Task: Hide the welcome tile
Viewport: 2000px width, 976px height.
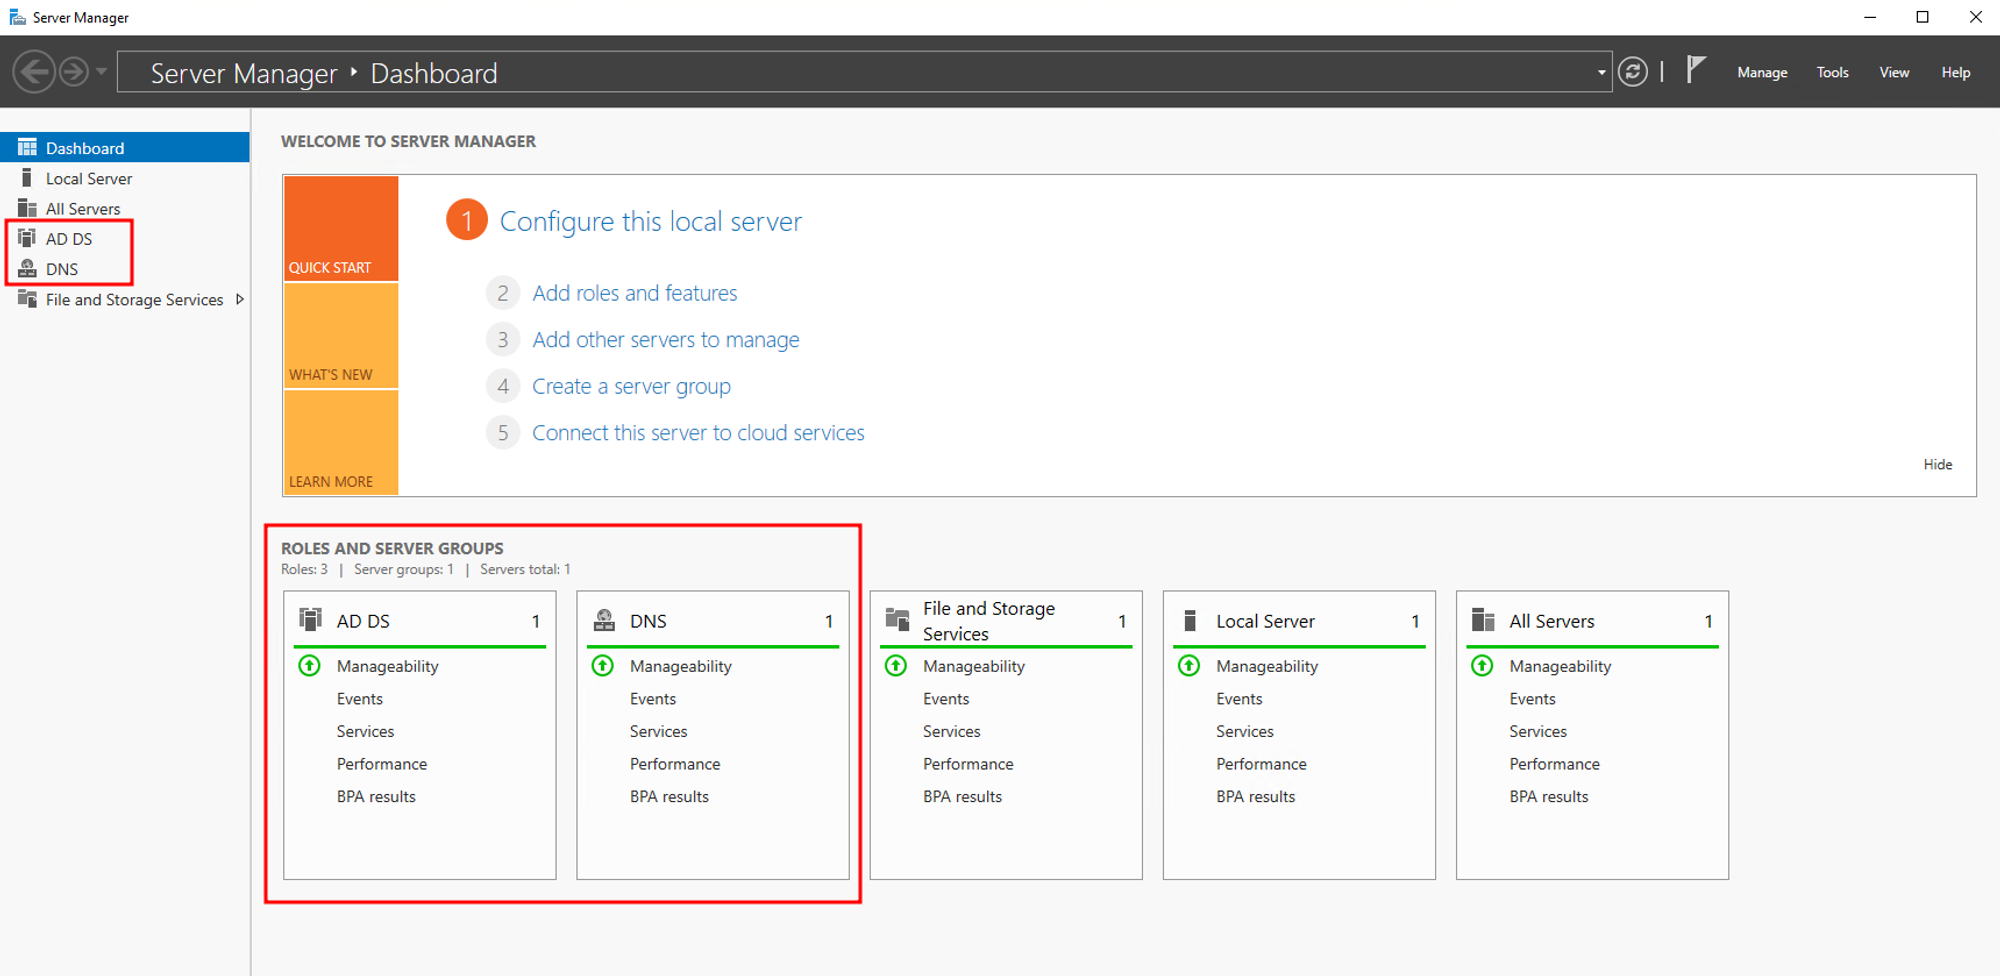Action: point(1938,464)
